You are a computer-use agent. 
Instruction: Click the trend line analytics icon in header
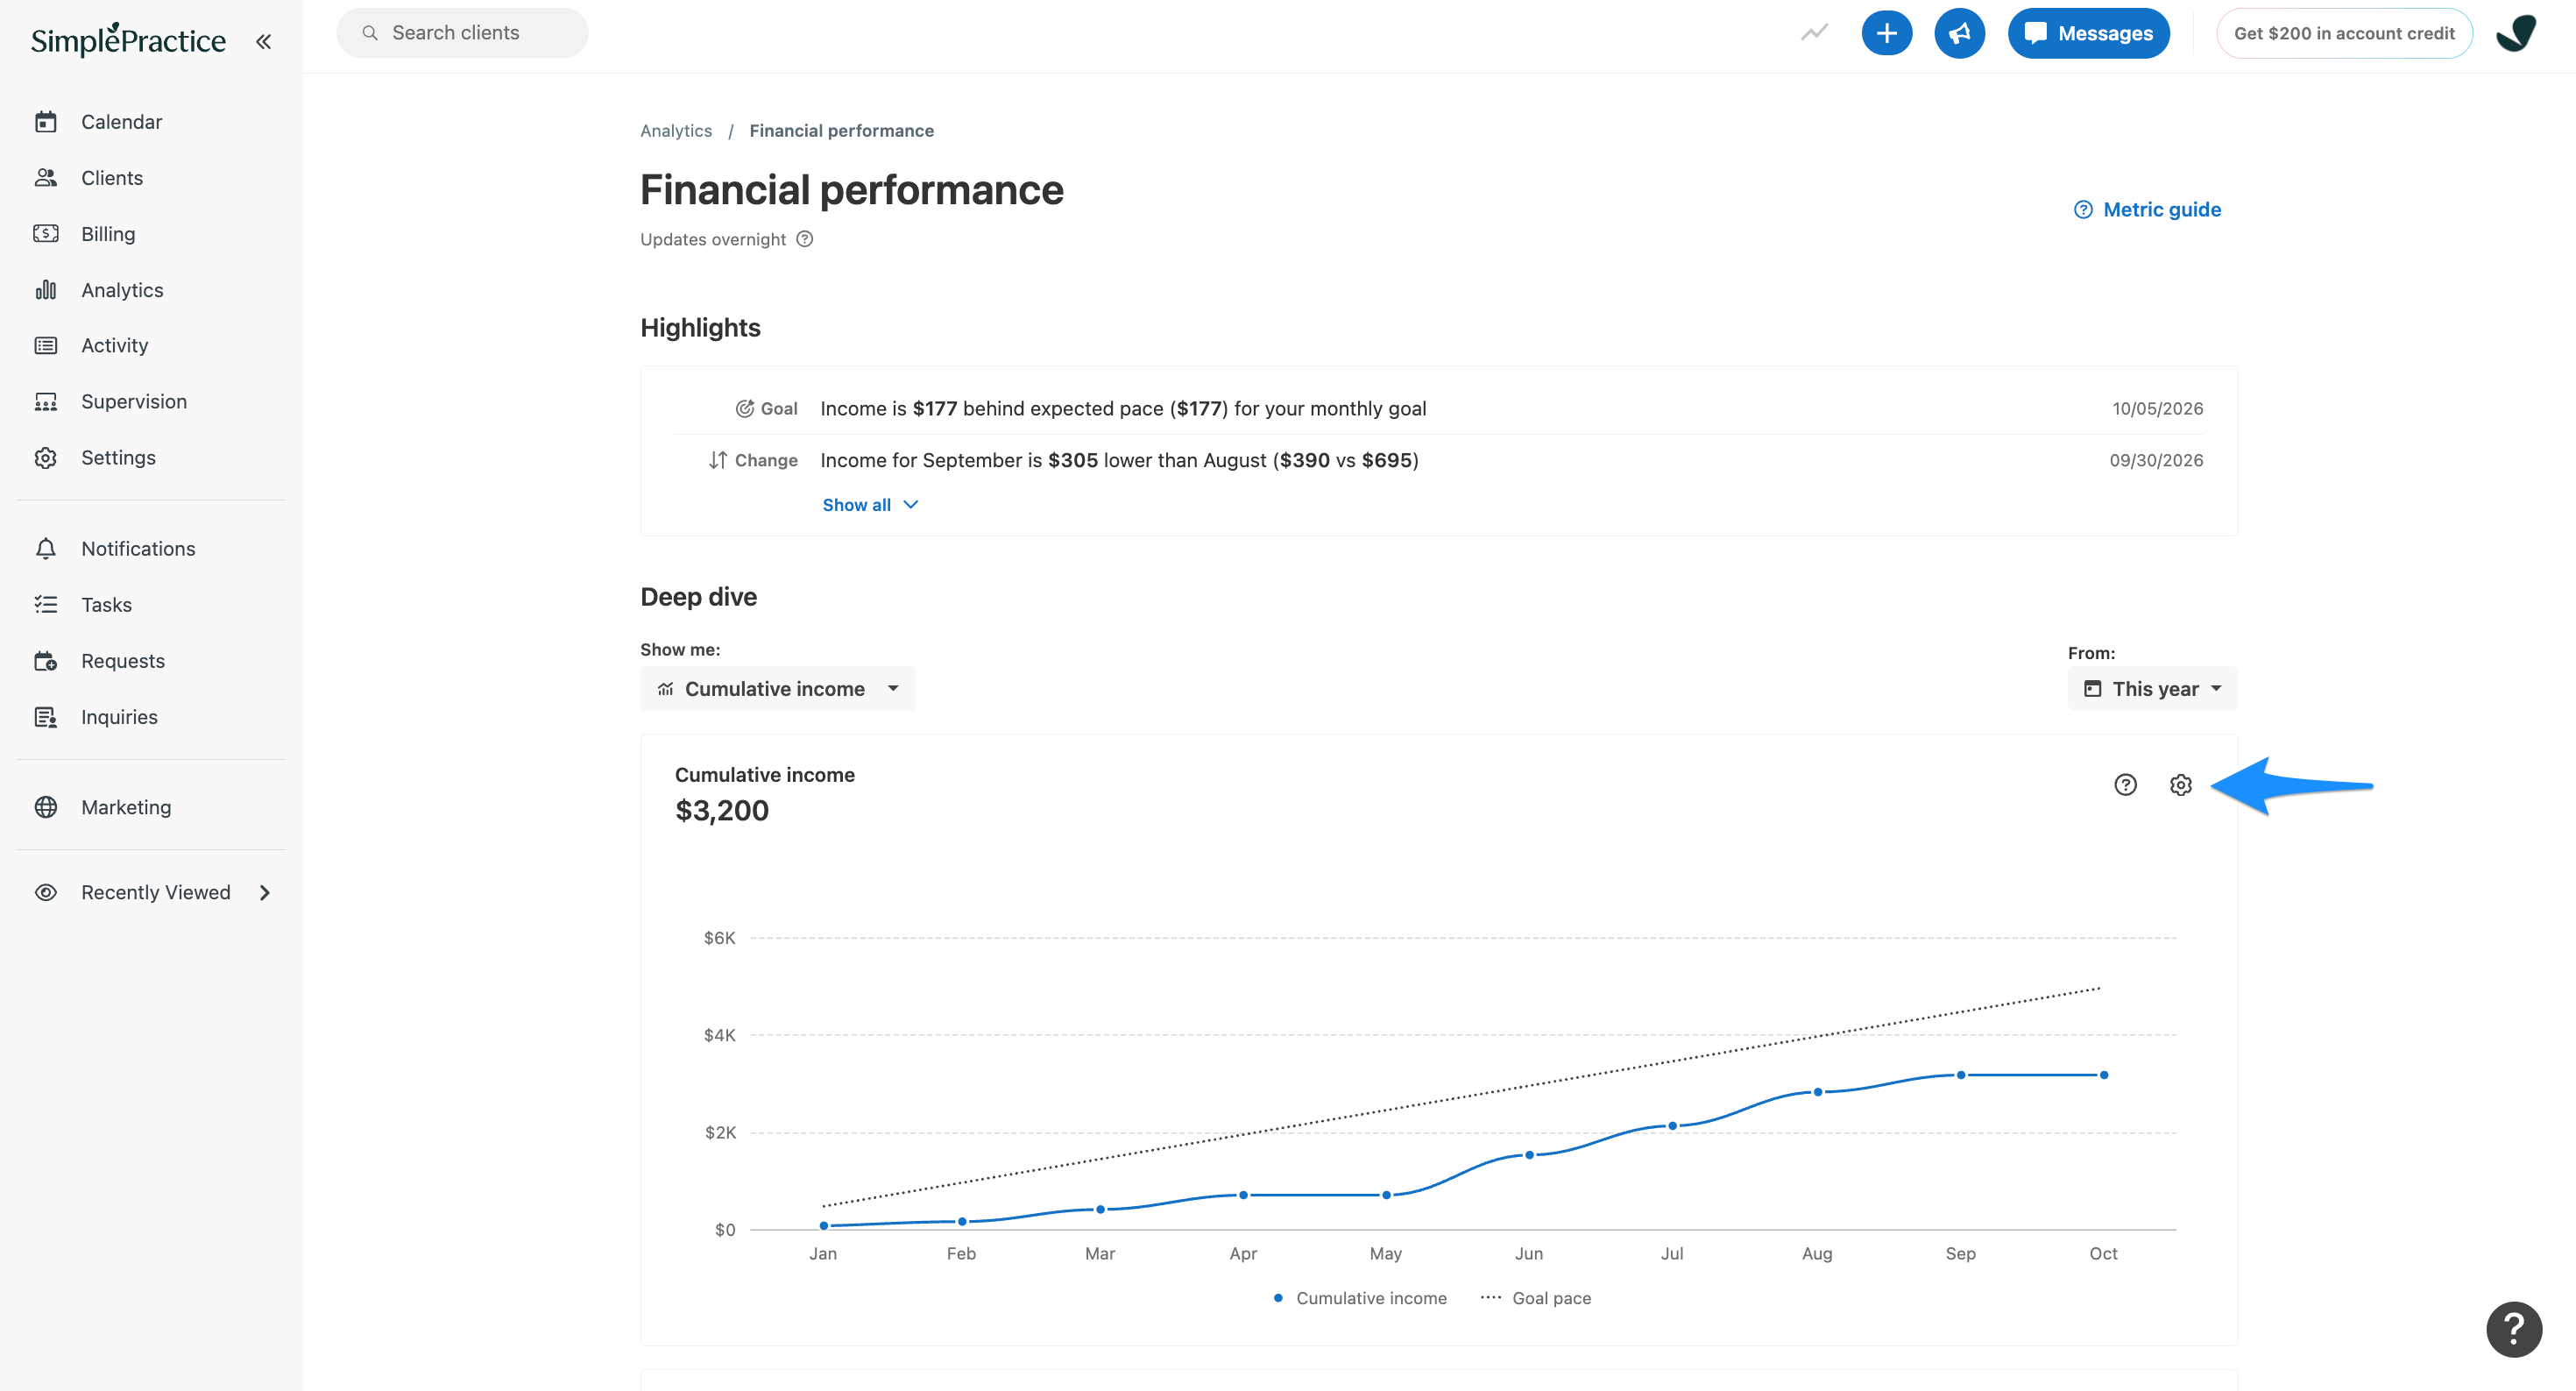coord(1814,33)
